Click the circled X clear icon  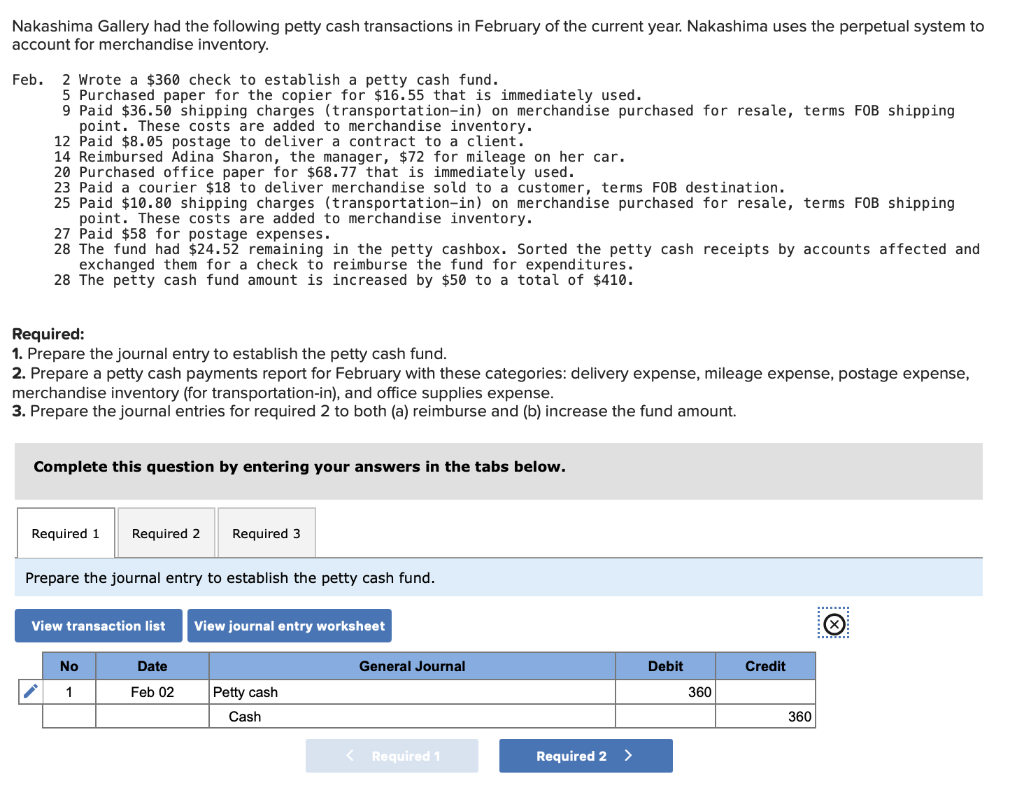(833, 625)
